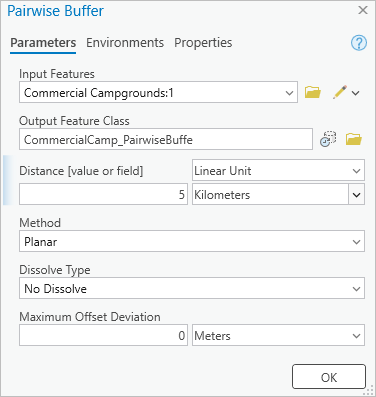
Task: Open the output dataset options icon
Action: tap(328, 139)
